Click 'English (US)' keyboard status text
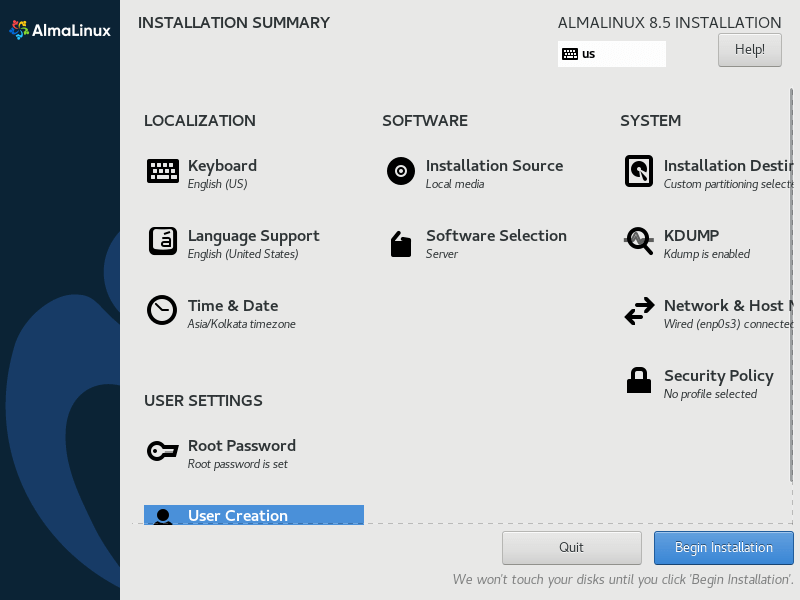Screen dimensions: 800x600 click(x=217, y=184)
